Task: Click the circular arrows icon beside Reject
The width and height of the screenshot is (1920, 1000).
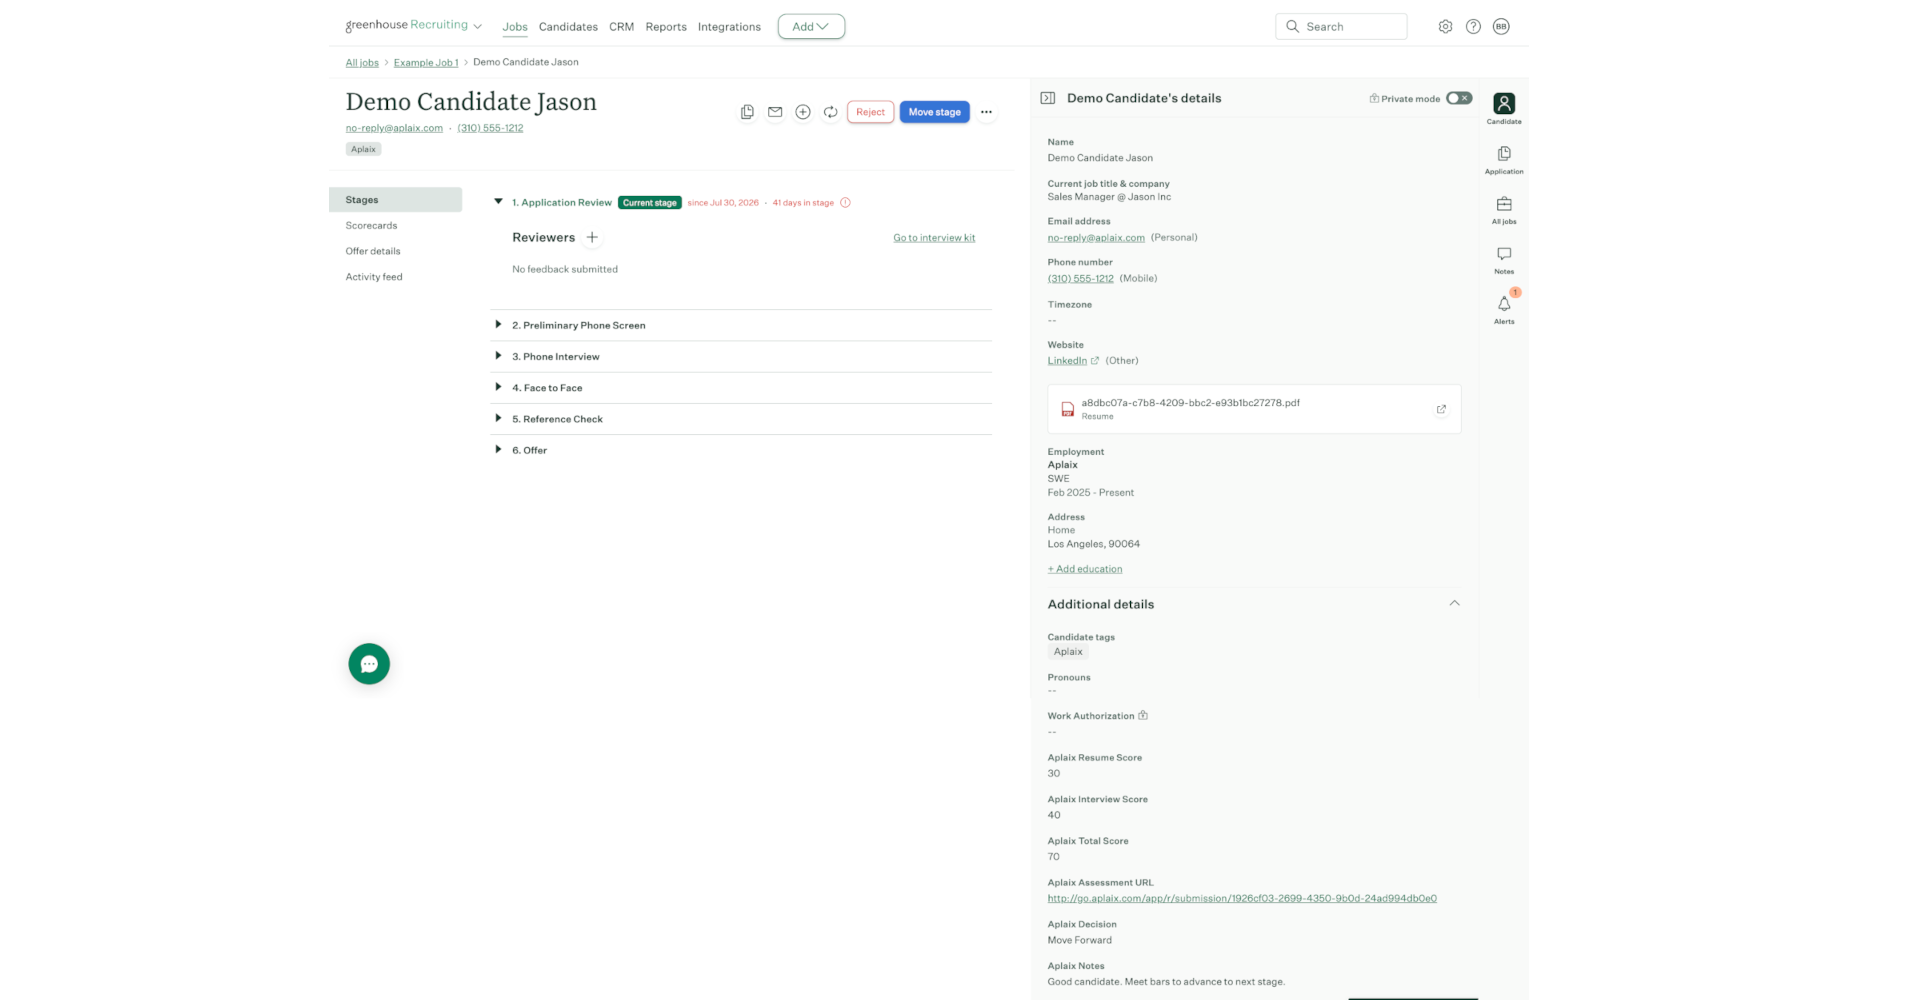Action: coord(831,112)
